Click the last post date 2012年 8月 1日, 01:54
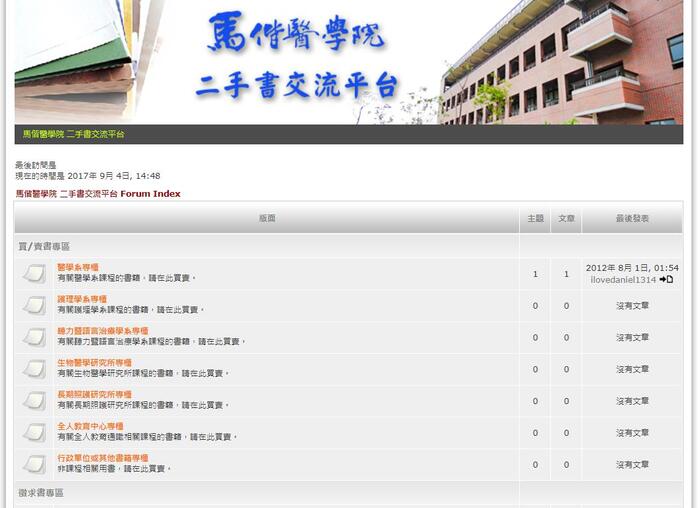This screenshot has width=700, height=508. (632, 268)
